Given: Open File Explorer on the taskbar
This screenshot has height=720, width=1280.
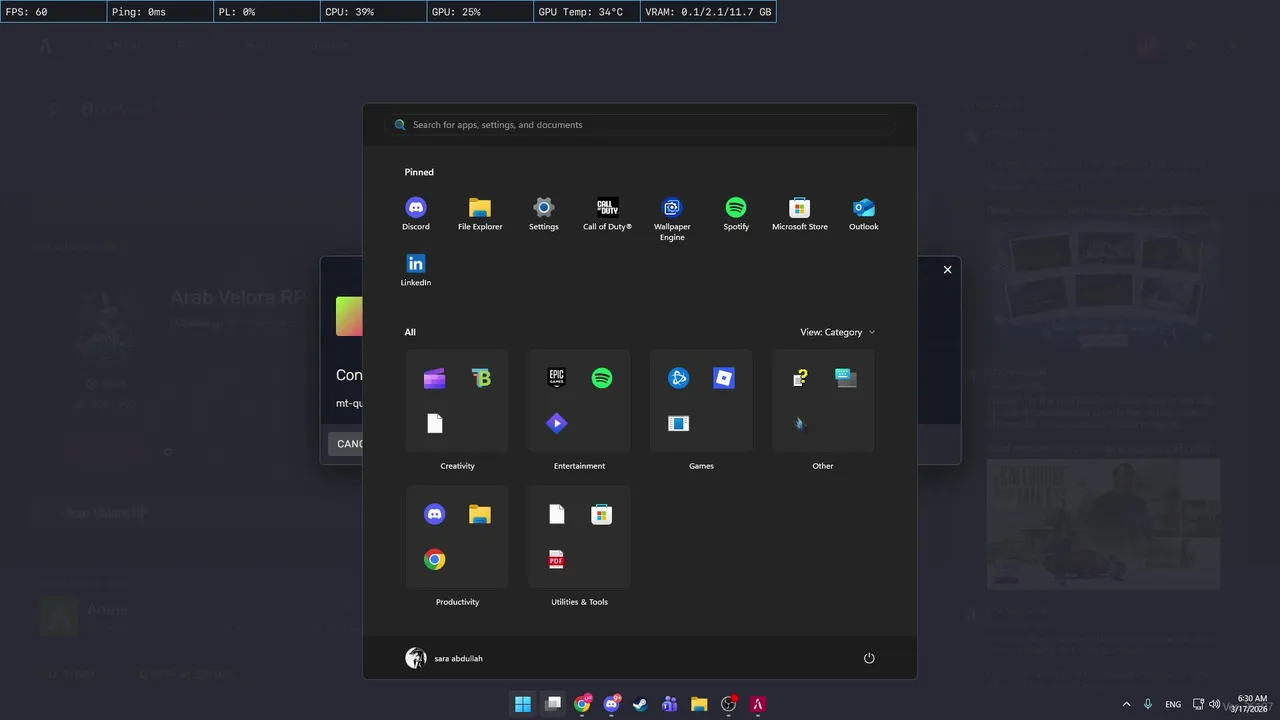Looking at the screenshot, I should tap(699, 704).
